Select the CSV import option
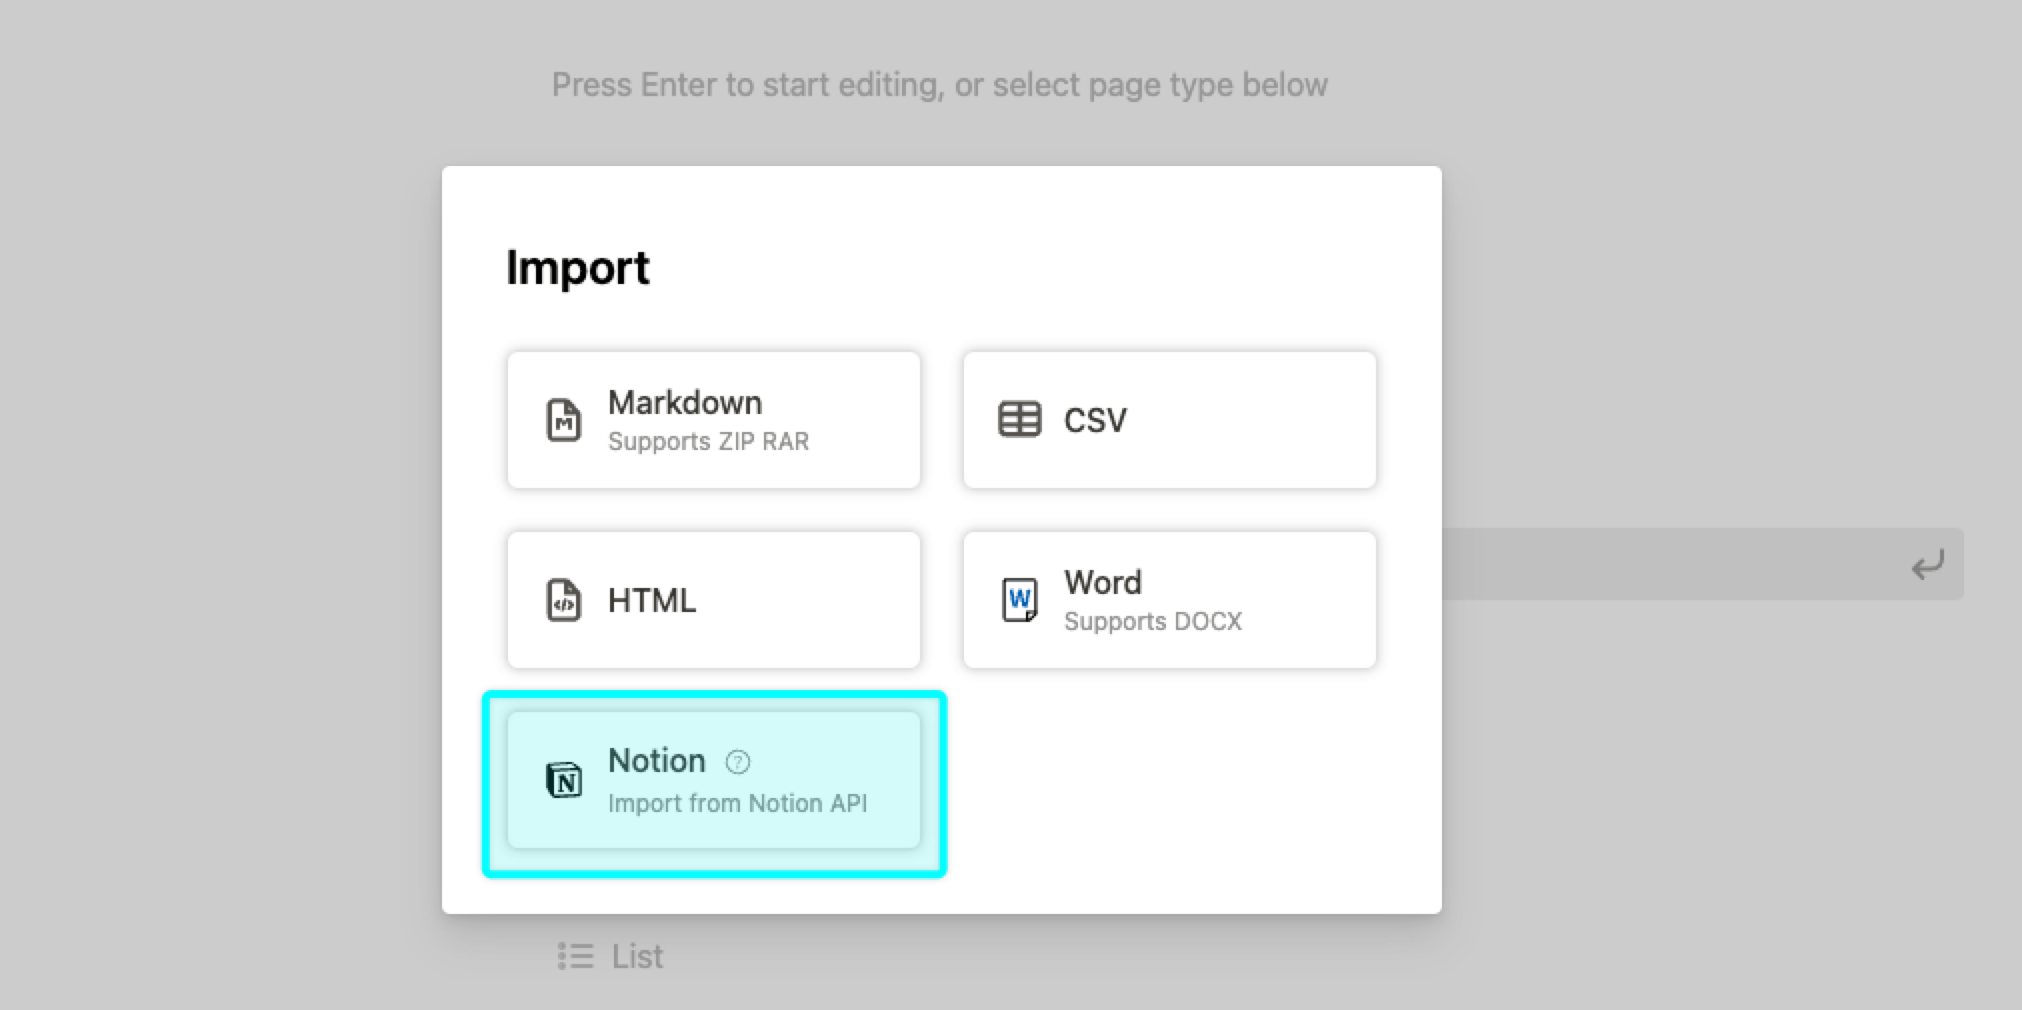 [x=1168, y=419]
